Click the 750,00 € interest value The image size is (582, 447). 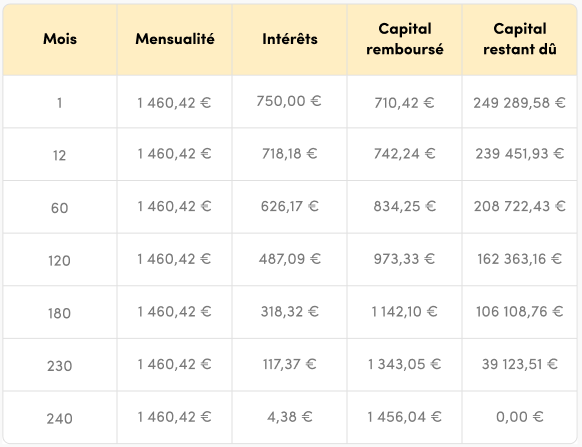(289, 101)
